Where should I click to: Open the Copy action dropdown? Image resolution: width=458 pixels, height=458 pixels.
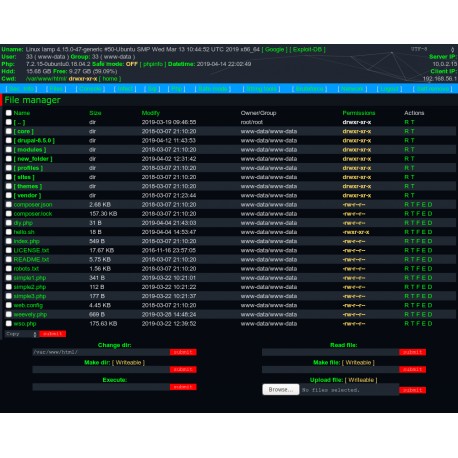(21, 334)
